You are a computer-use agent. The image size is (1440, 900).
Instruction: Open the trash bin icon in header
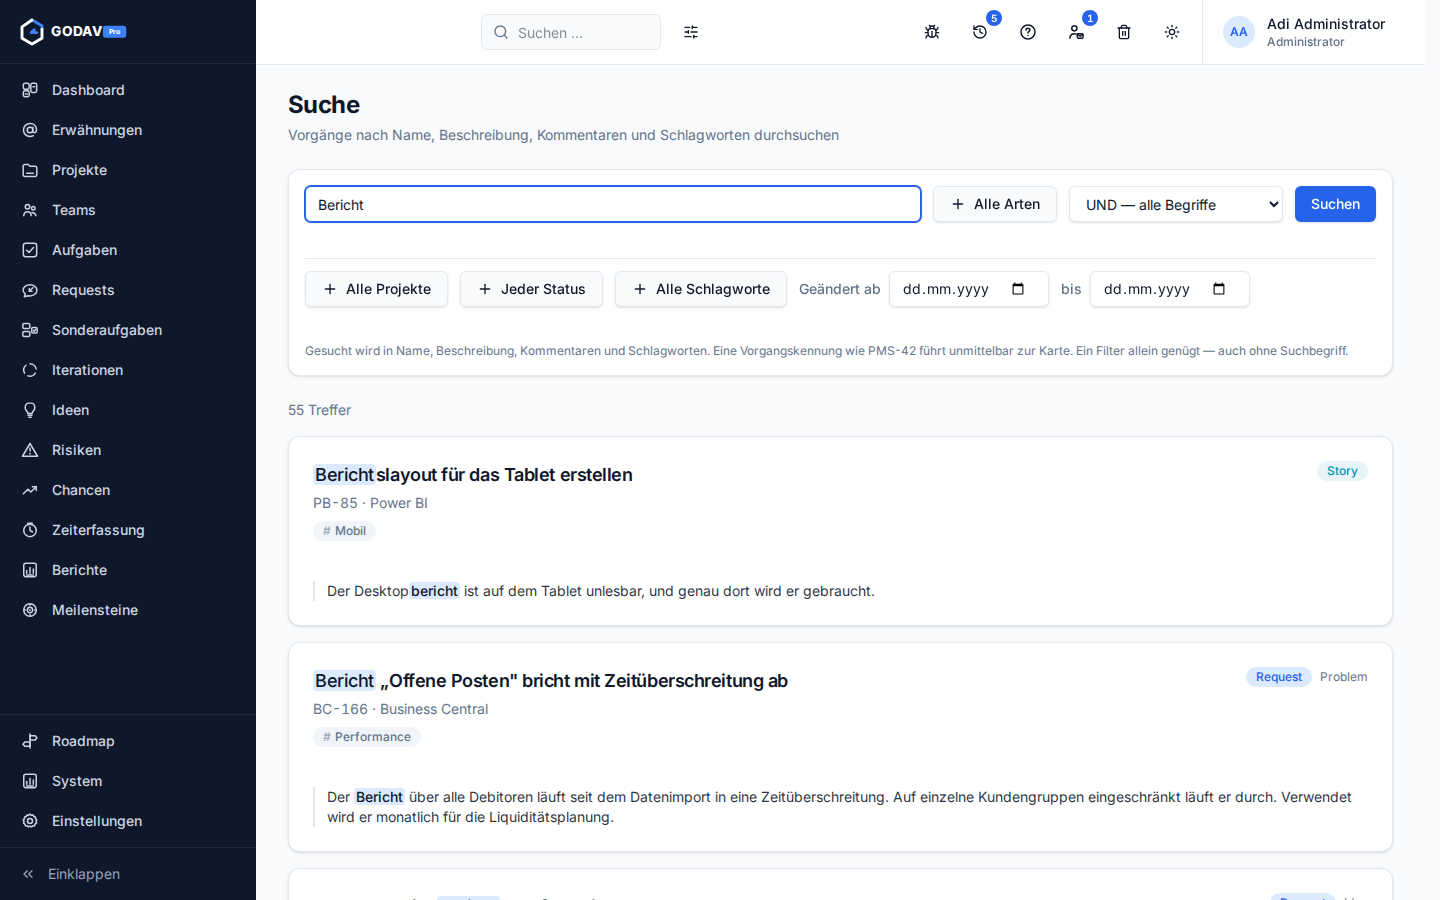click(1124, 32)
